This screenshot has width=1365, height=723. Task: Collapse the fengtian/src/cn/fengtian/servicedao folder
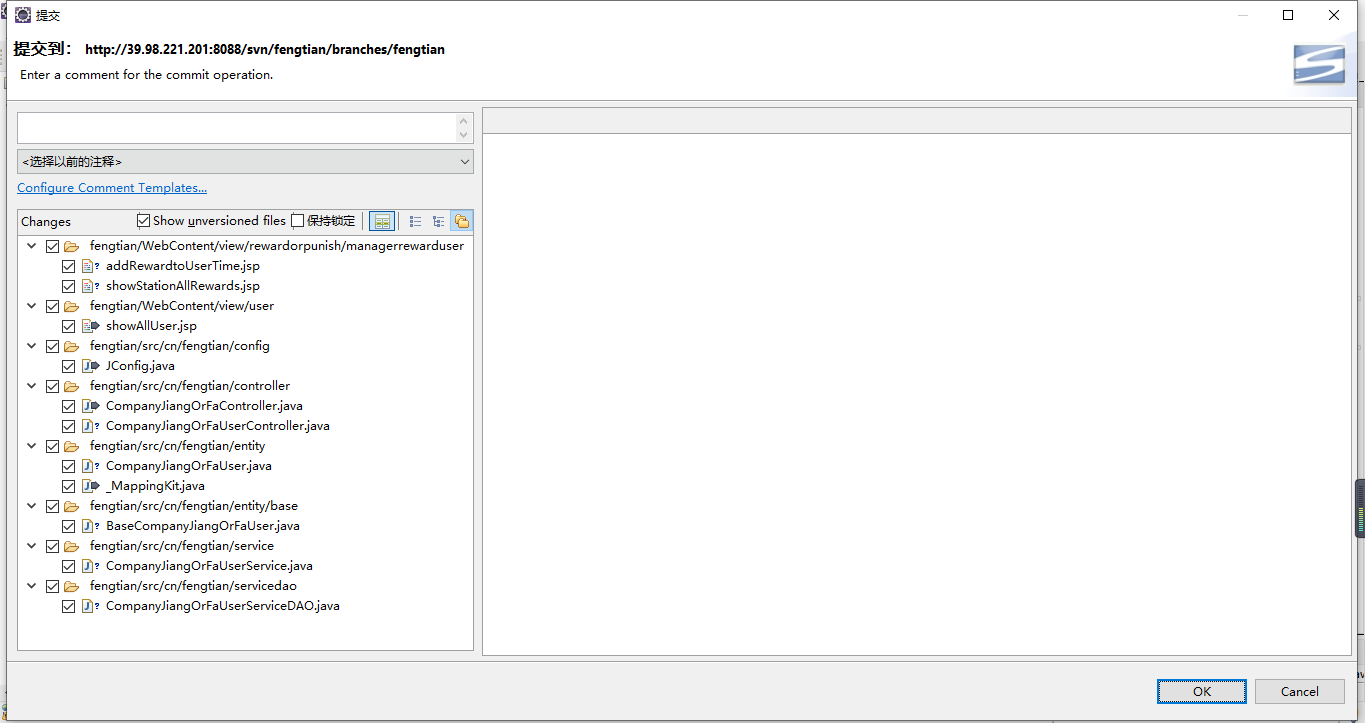click(x=32, y=586)
